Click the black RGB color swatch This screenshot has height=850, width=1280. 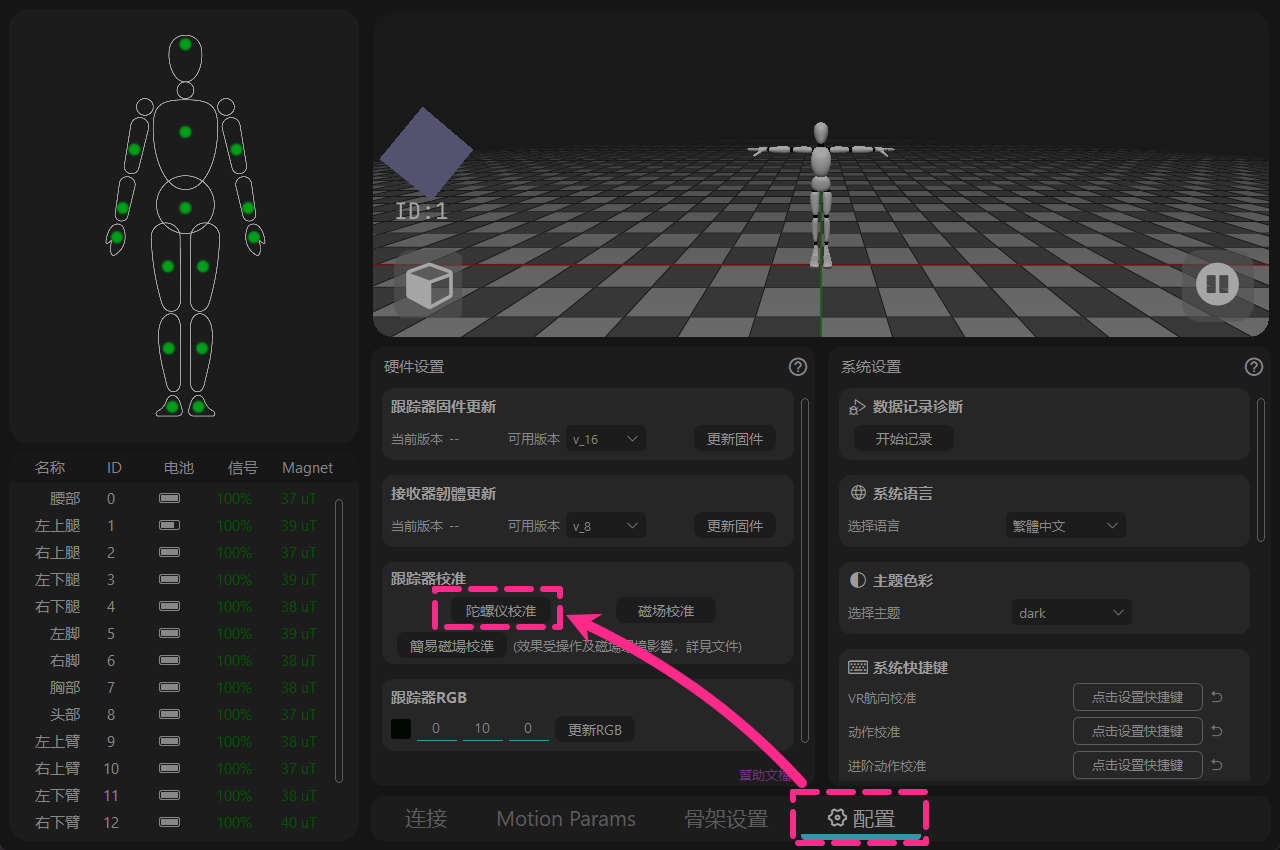pos(400,729)
